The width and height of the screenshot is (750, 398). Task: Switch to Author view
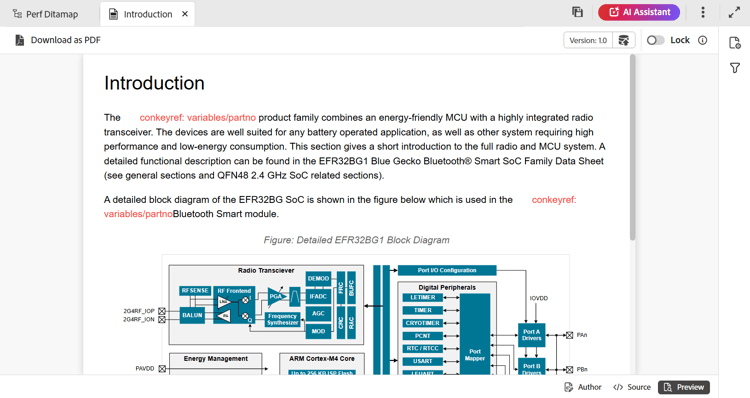pos(583,387)
